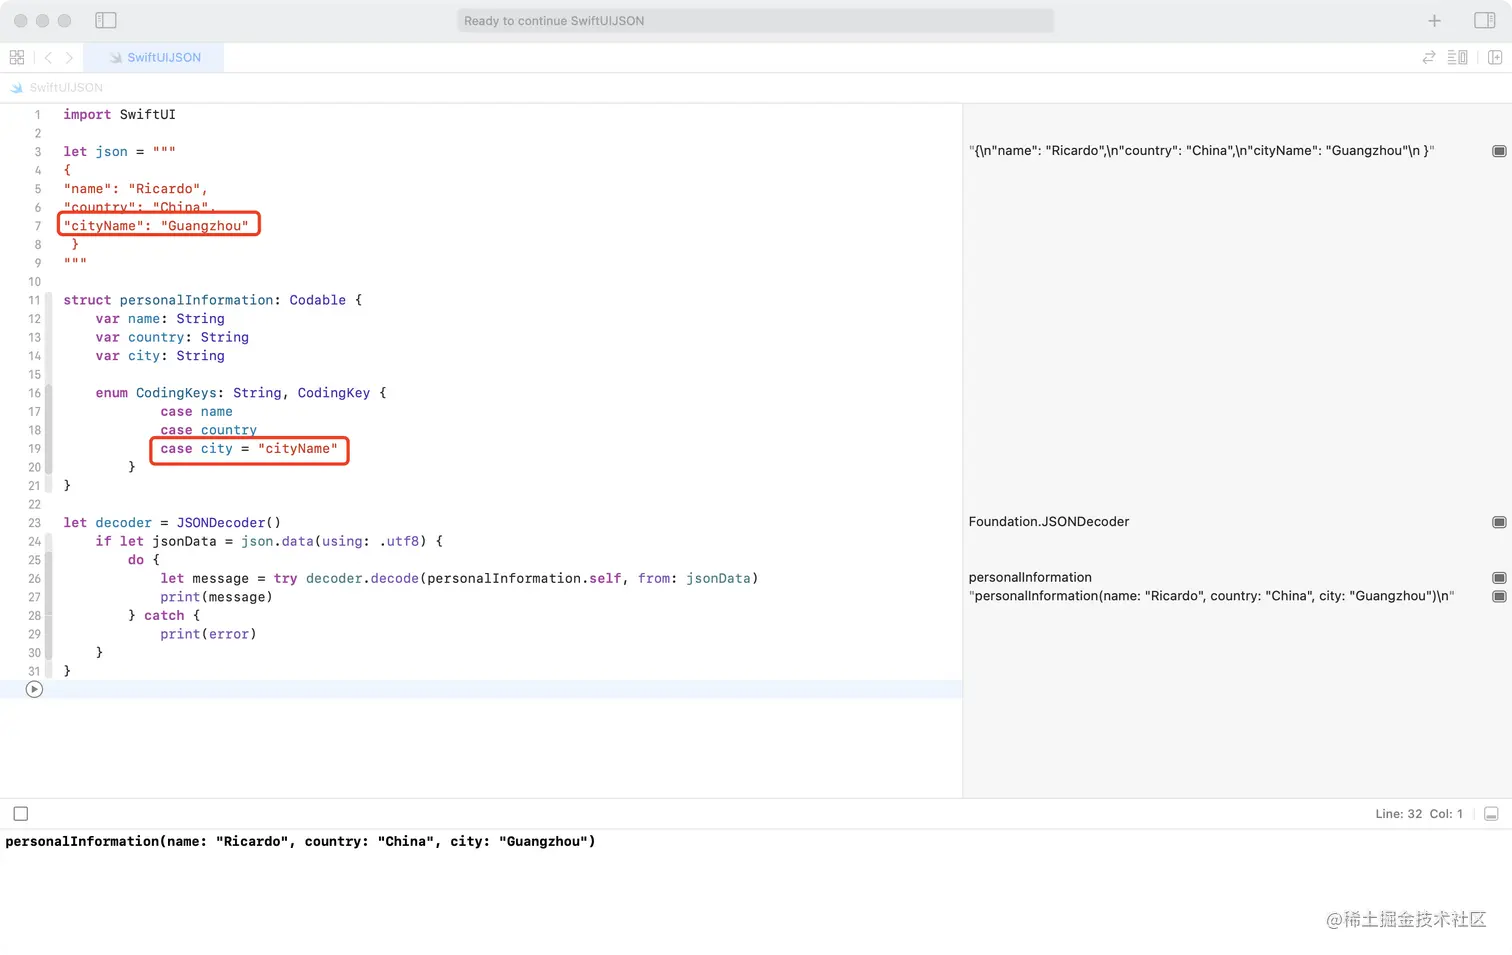Click the import SwiftUI line
Screen dimensions: 1512x955
pyautogui.click(x=119, y=115)
